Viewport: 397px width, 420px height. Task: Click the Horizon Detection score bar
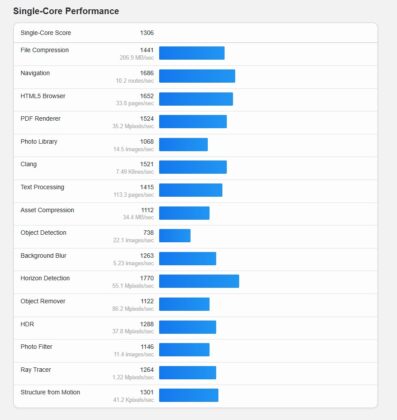point(199,281)
